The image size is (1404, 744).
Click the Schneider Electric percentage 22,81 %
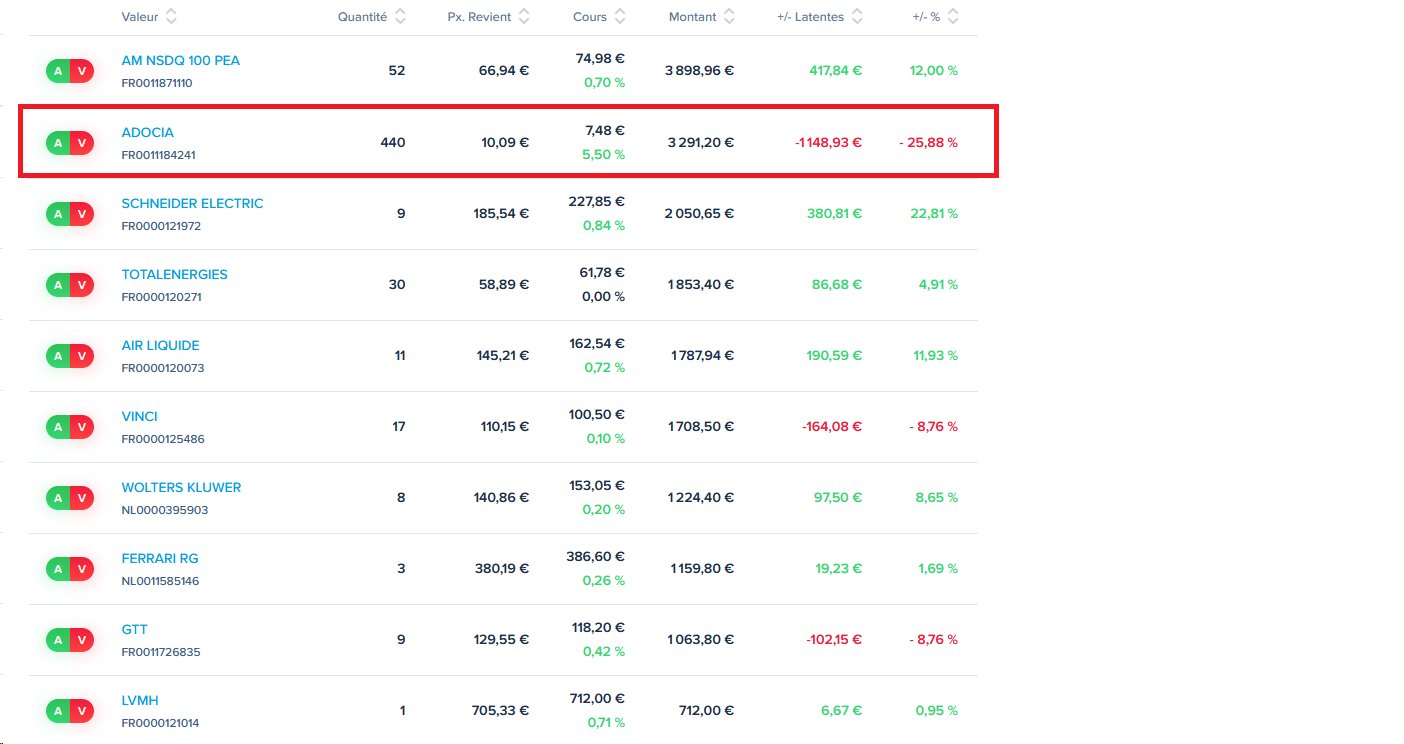(x=932, y=214)
